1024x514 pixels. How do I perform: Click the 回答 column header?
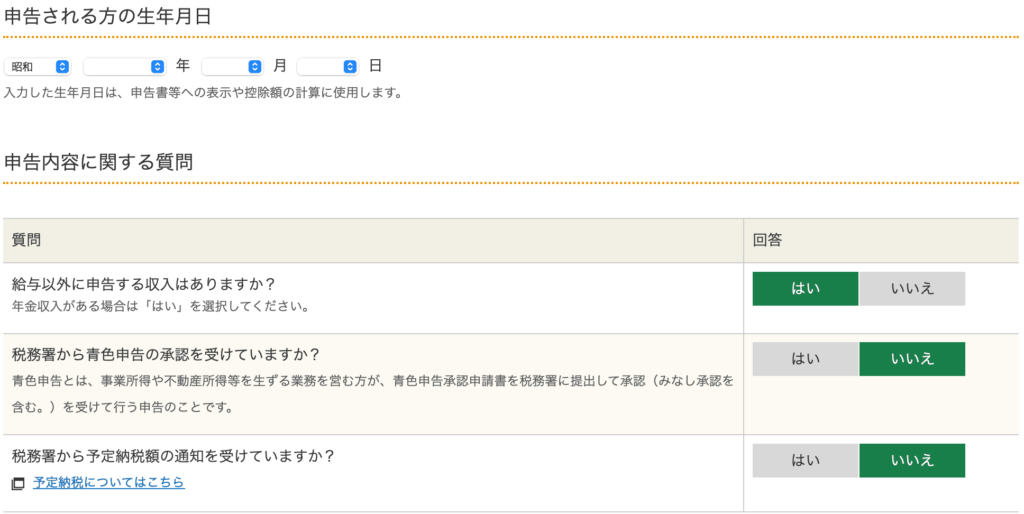click(x=767, y=240)
